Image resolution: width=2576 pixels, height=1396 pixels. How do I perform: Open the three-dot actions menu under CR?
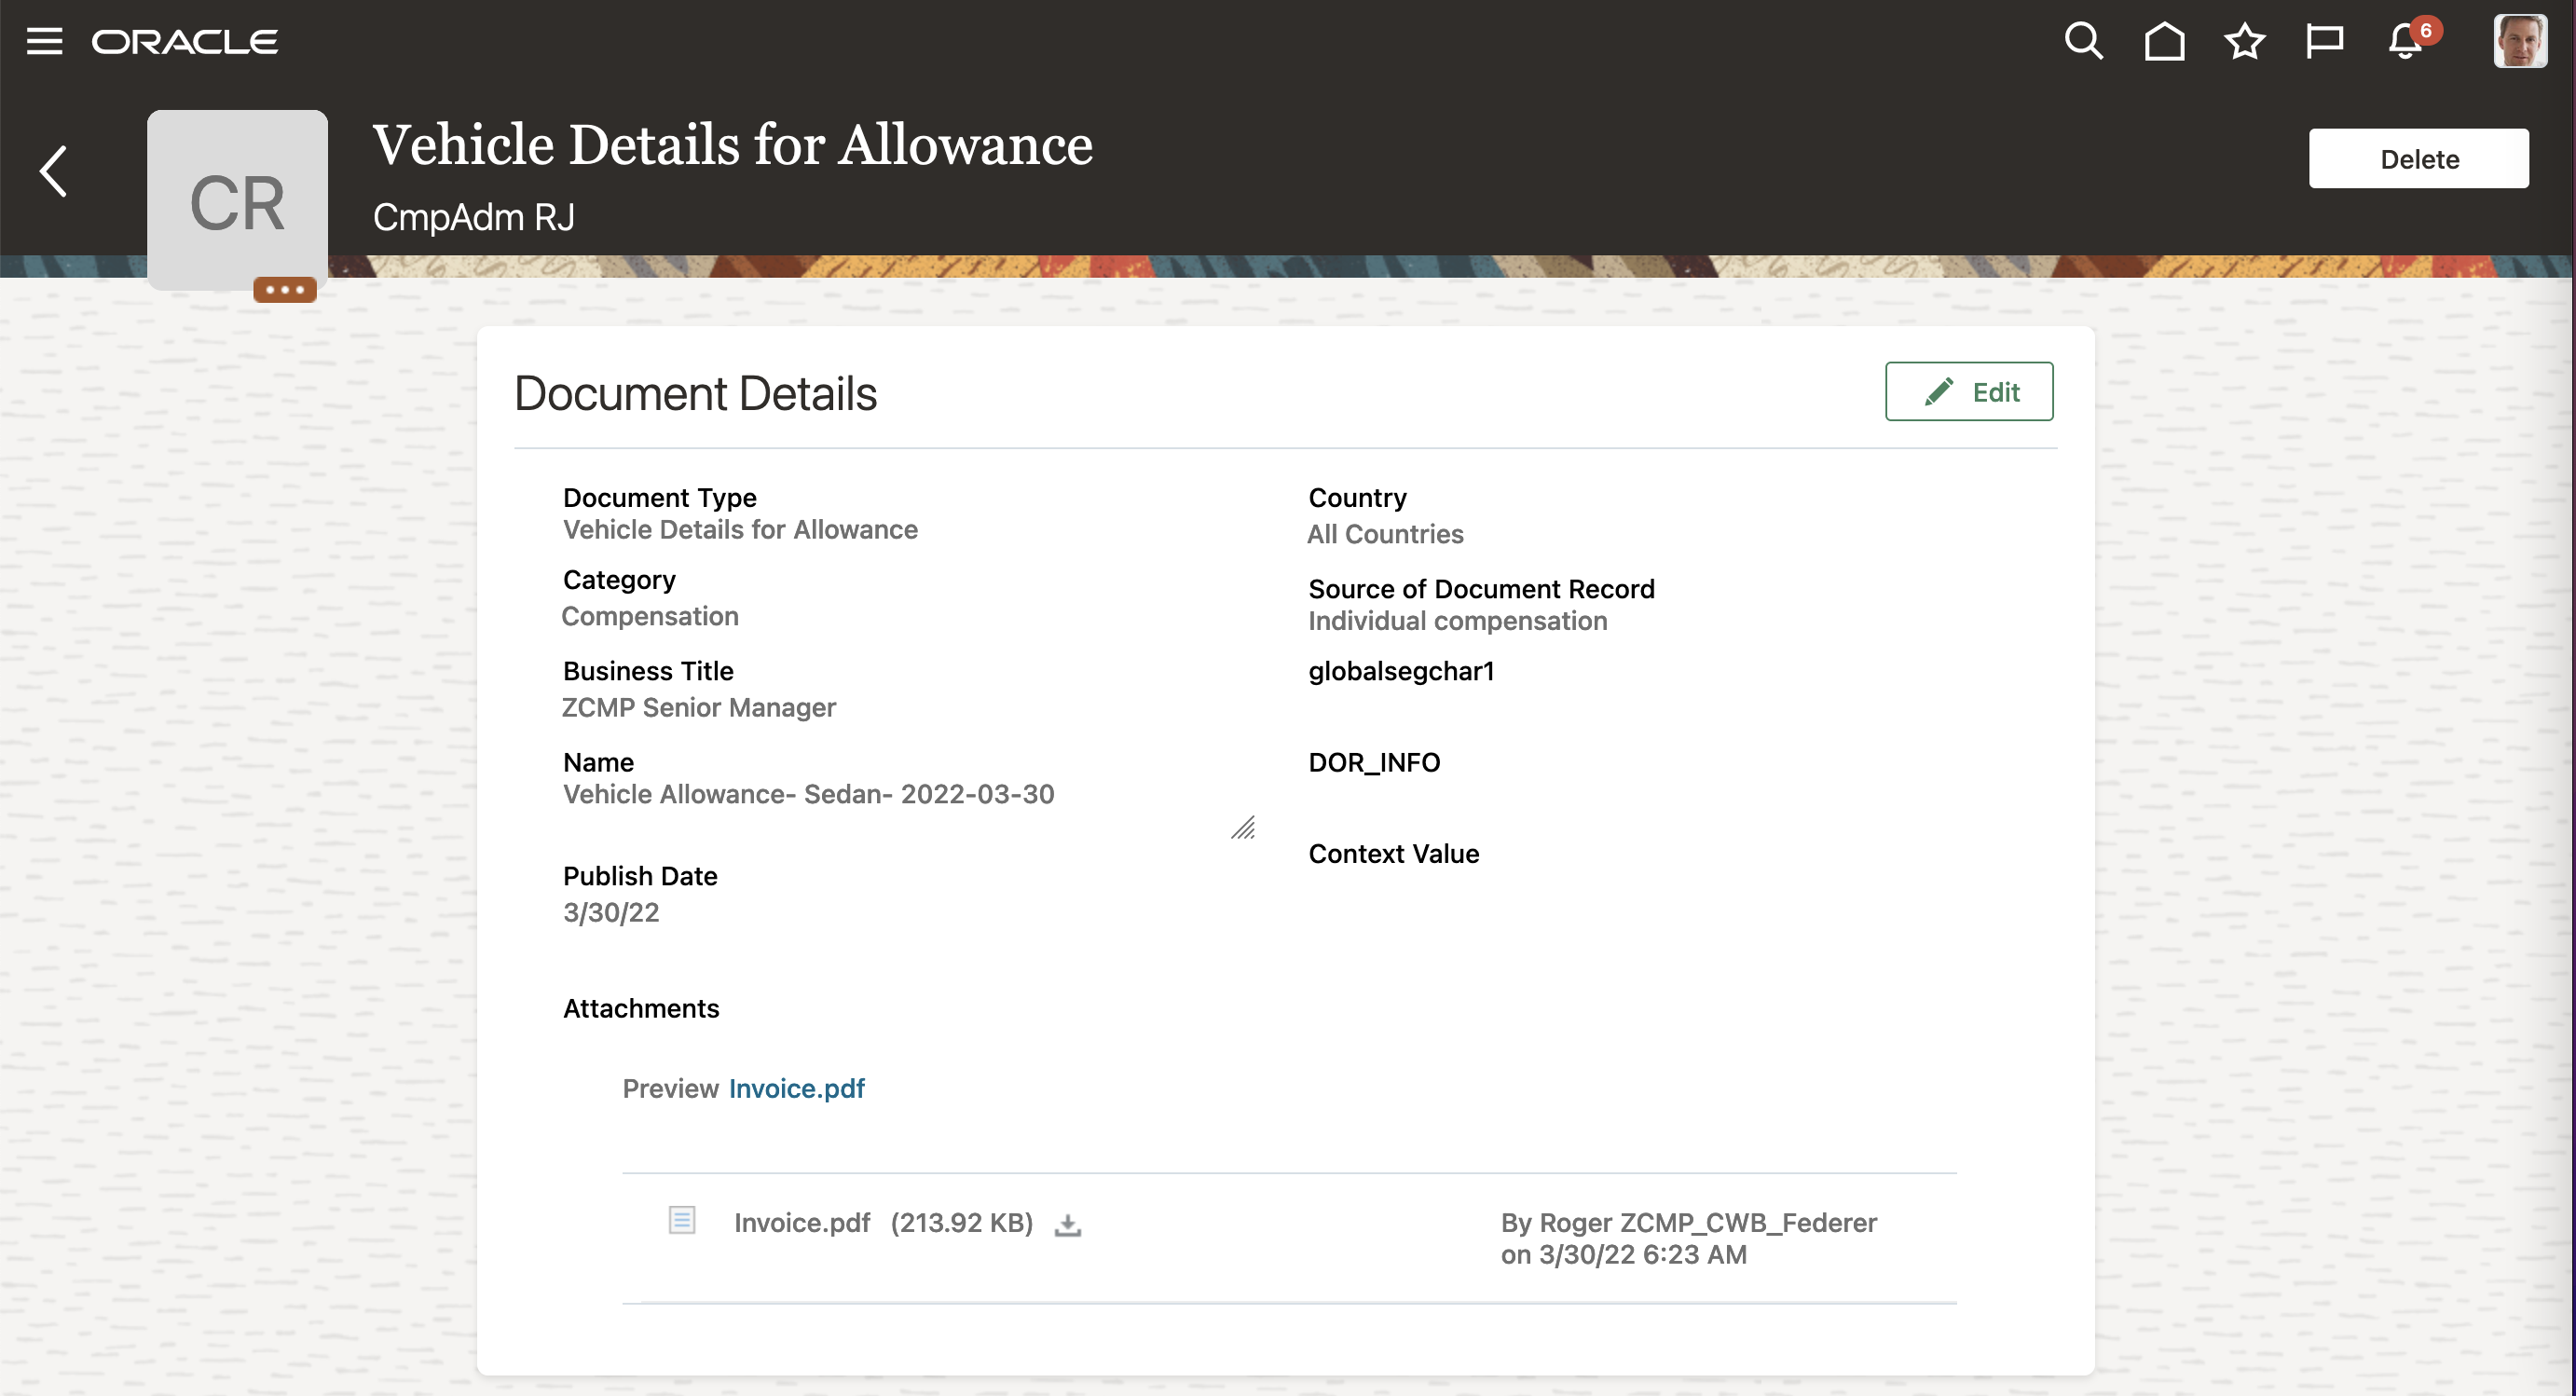pos(284,290)
